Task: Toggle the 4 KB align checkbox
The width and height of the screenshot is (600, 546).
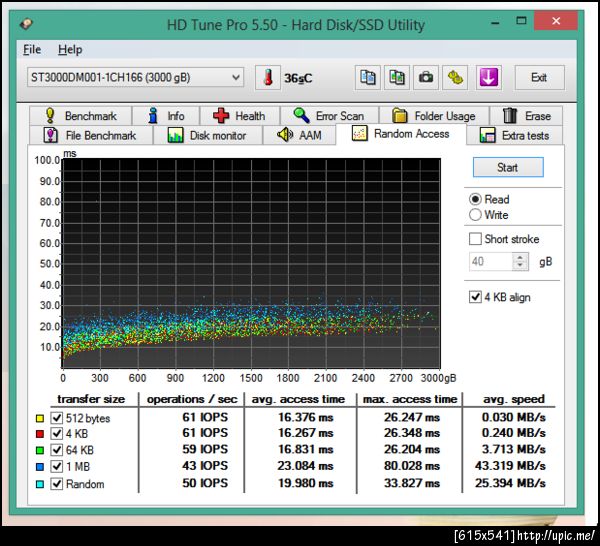Action: (x=475, y=297)
